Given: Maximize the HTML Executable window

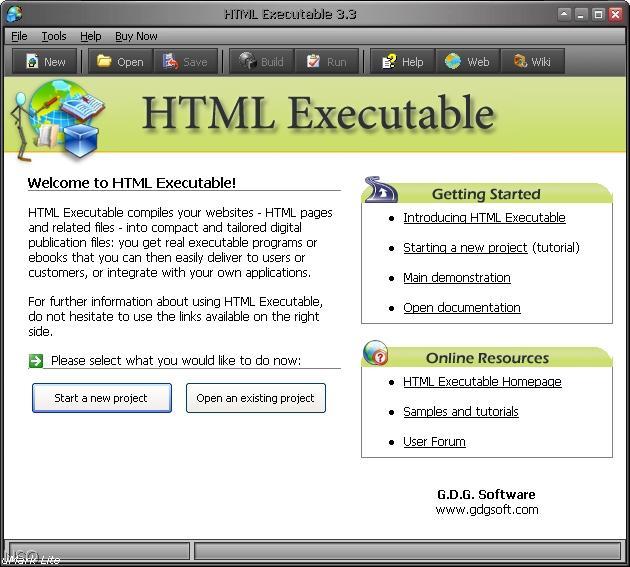Looking at the screenshot, I should click(x=598, y=15).
